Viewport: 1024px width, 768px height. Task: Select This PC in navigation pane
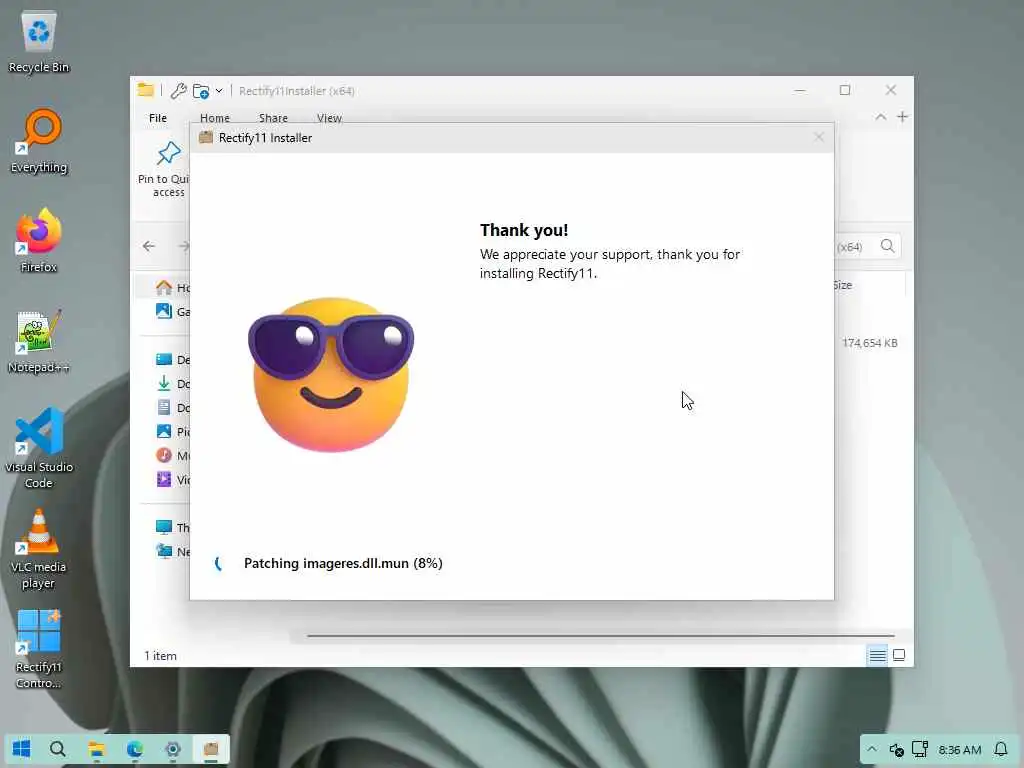[x=172, y=527]
